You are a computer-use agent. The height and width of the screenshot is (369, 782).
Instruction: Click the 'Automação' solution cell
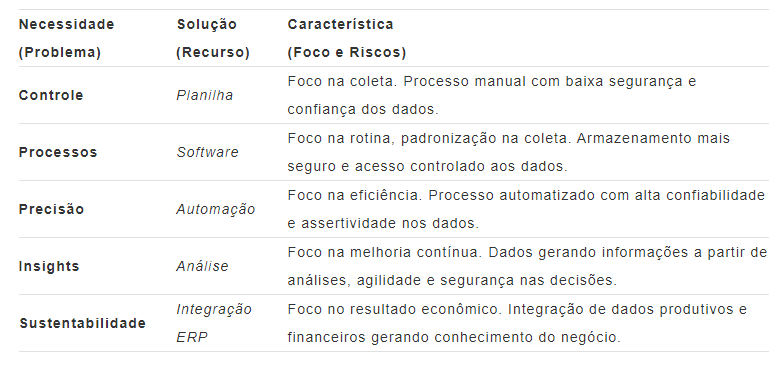tap(215, 209)
